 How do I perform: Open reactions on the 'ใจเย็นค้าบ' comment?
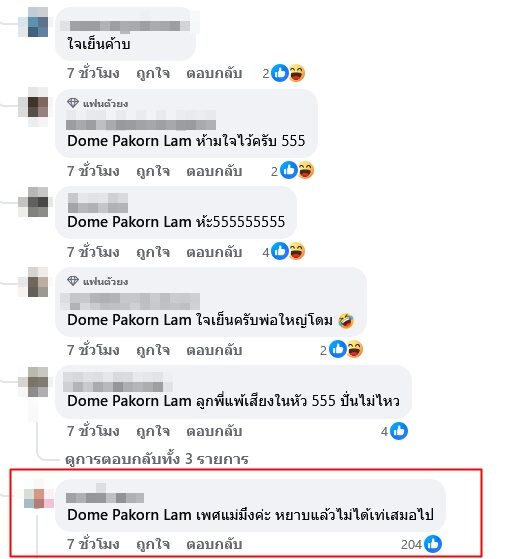pyautogui.click(x=284, y=73)
